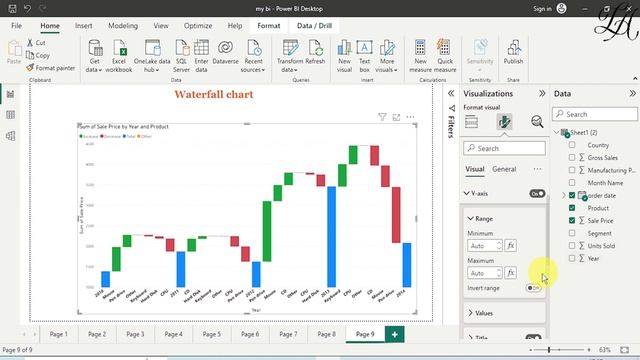Insert a Text box
The width and height of the screenshot is (640, 360).
pyautogui.click(x=364, y=56)
